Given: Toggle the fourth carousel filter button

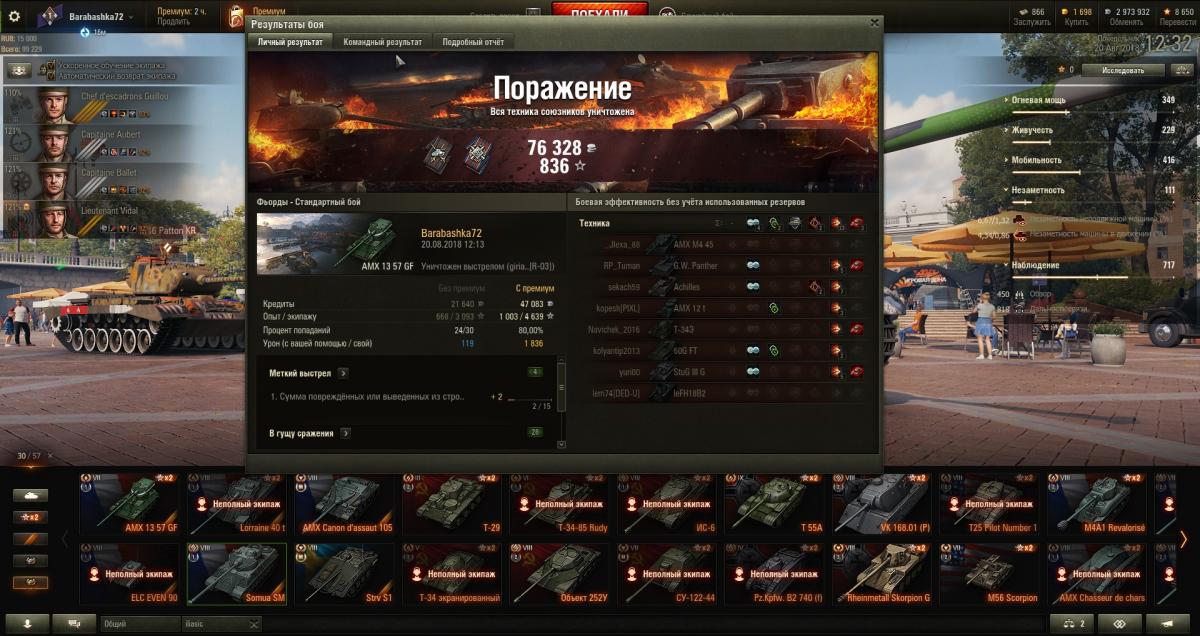Looking at the screenshot, I should [x=30, y=561].
